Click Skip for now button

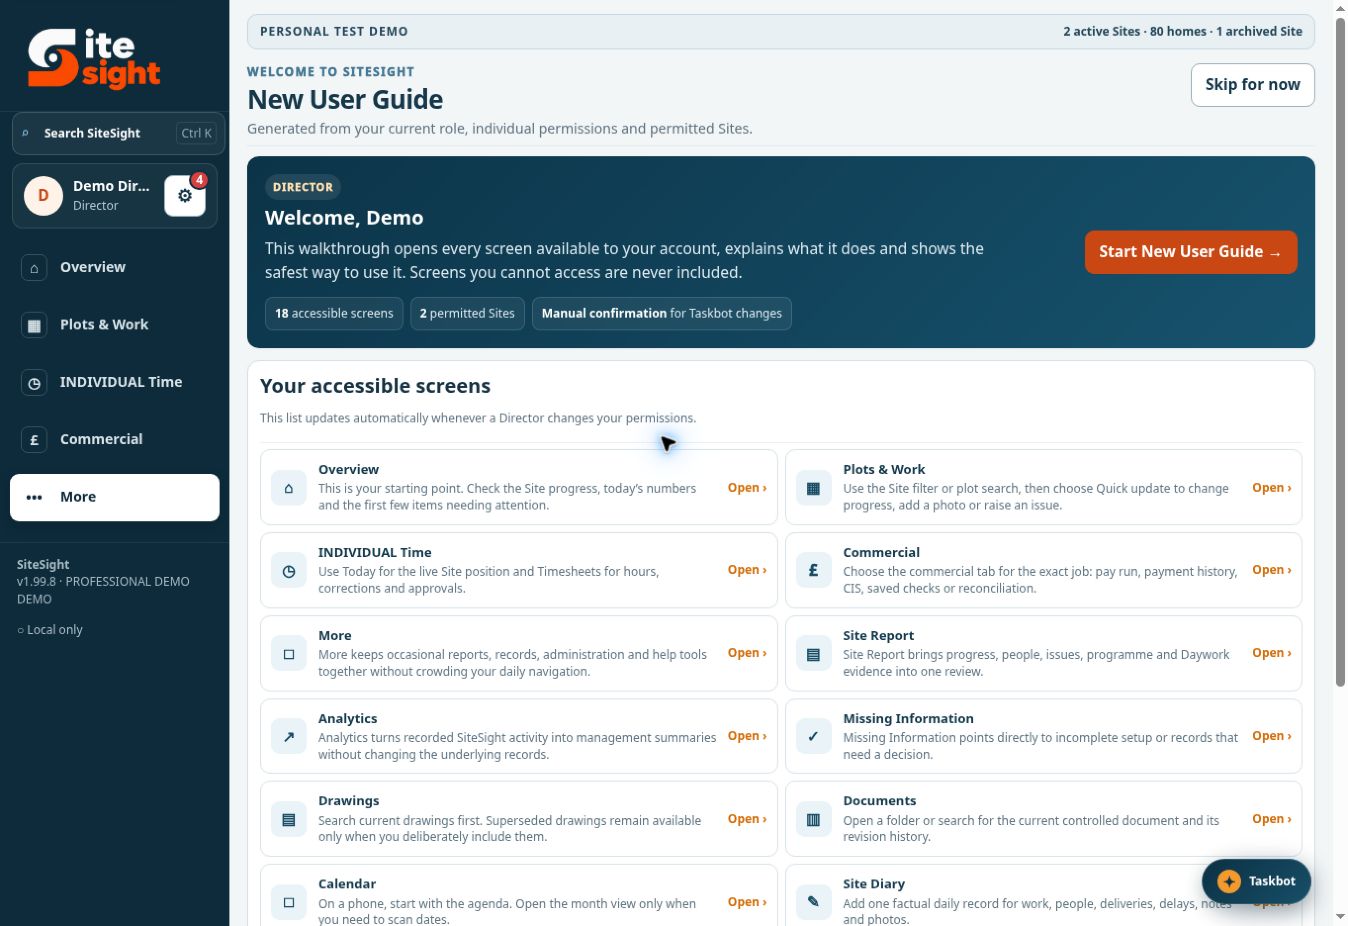tap(1252, 85)
